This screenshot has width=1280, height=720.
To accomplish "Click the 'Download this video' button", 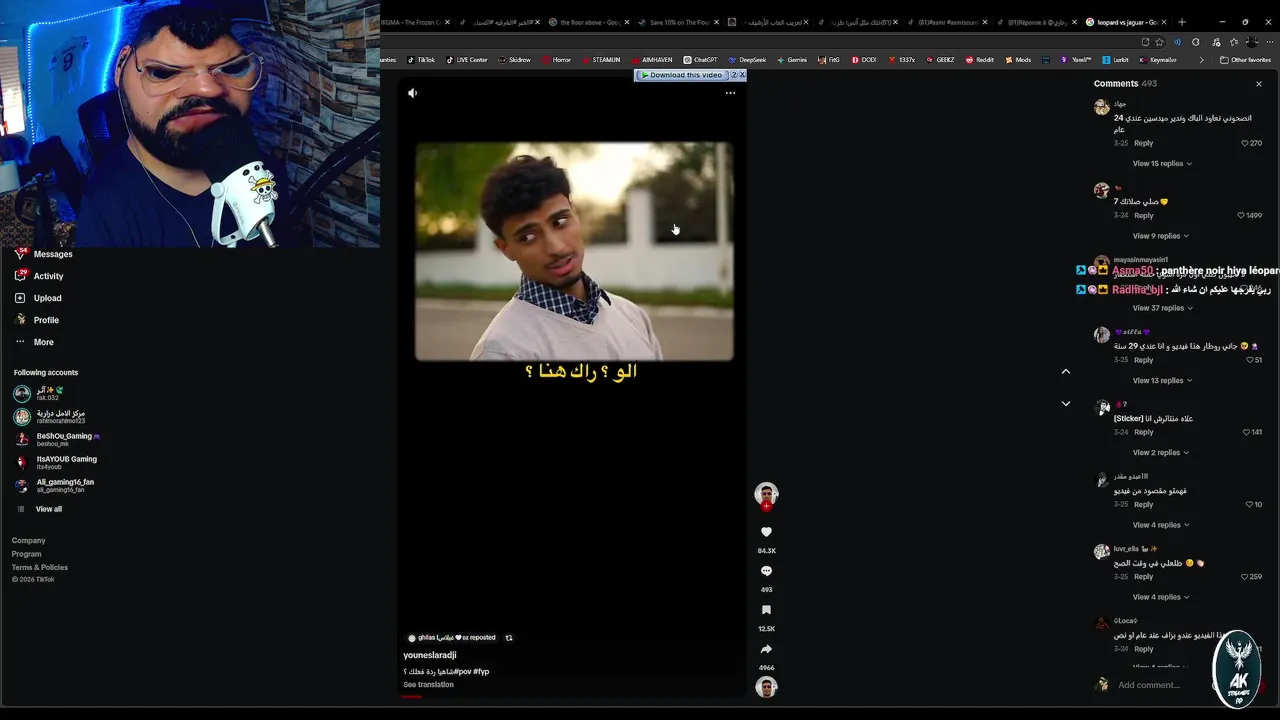I will tap(682, 75).
